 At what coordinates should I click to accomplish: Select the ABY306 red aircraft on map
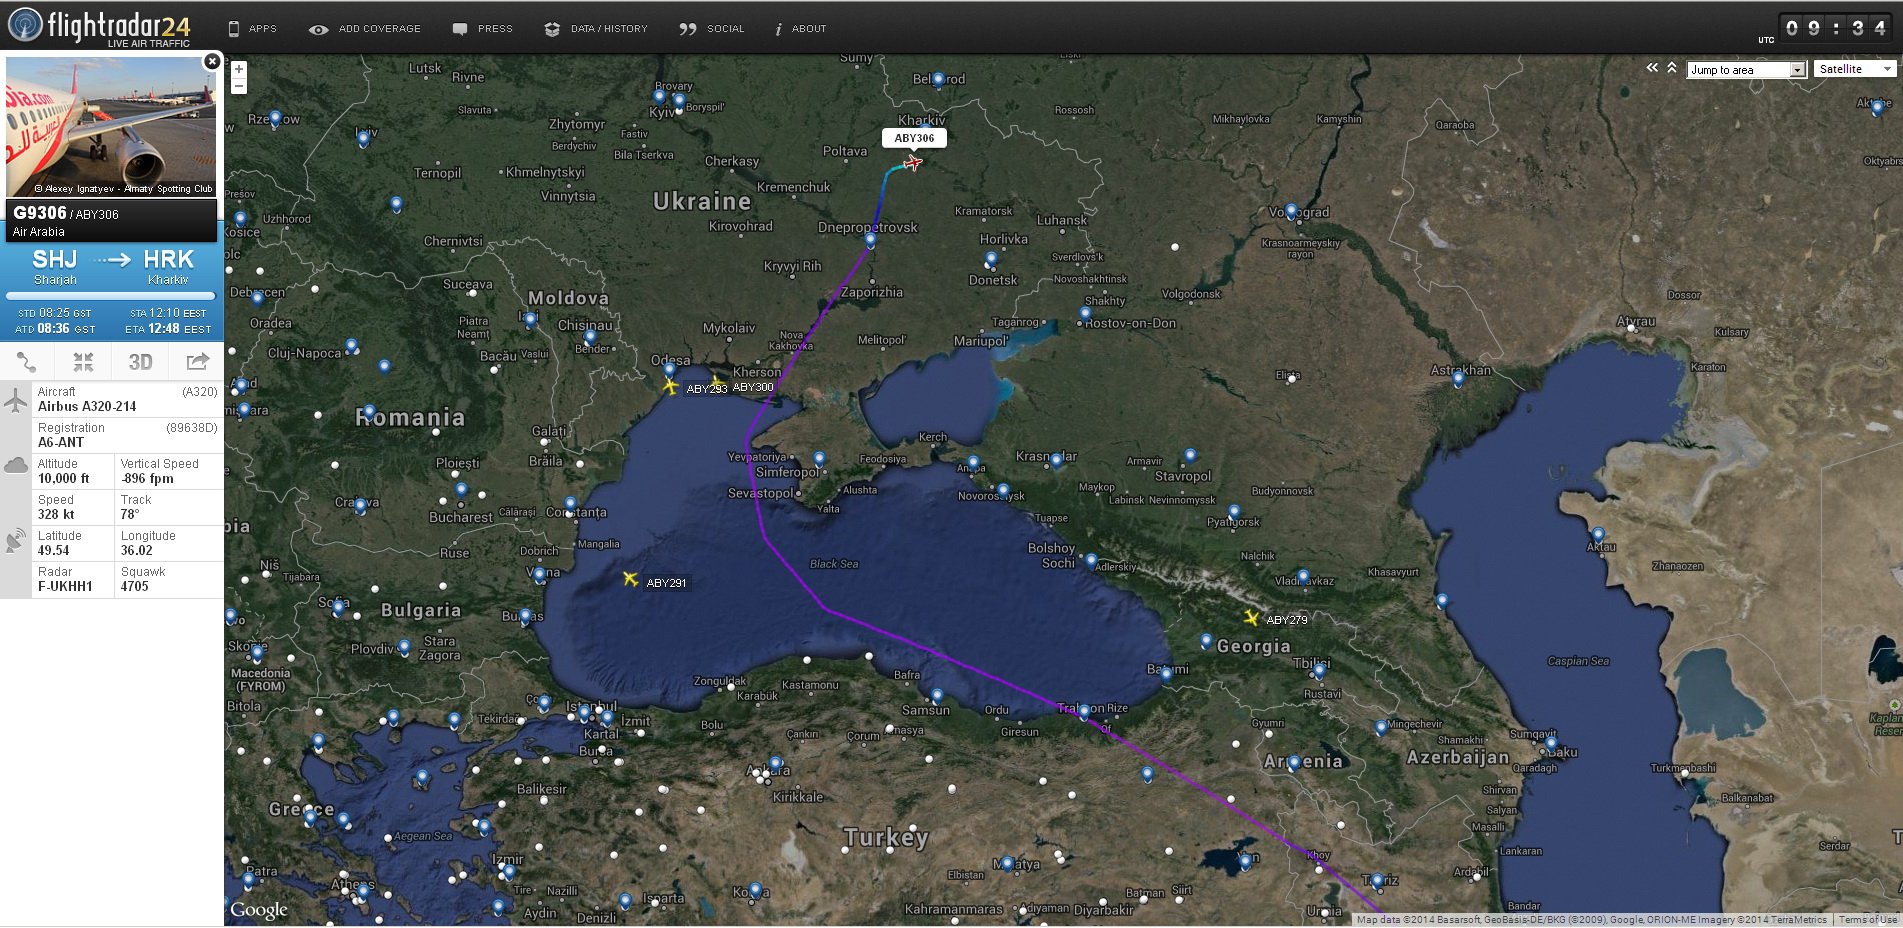[x=912, y=163]
